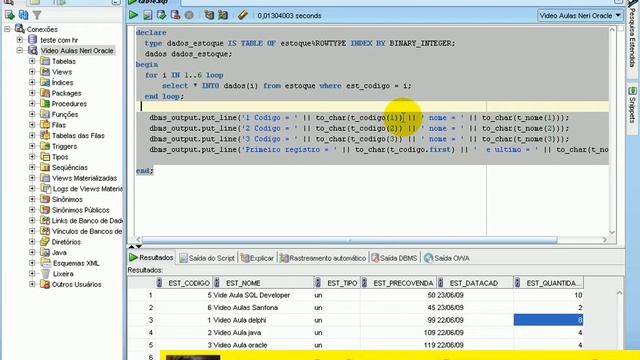Expand the Procedures node

coord(32,104)
